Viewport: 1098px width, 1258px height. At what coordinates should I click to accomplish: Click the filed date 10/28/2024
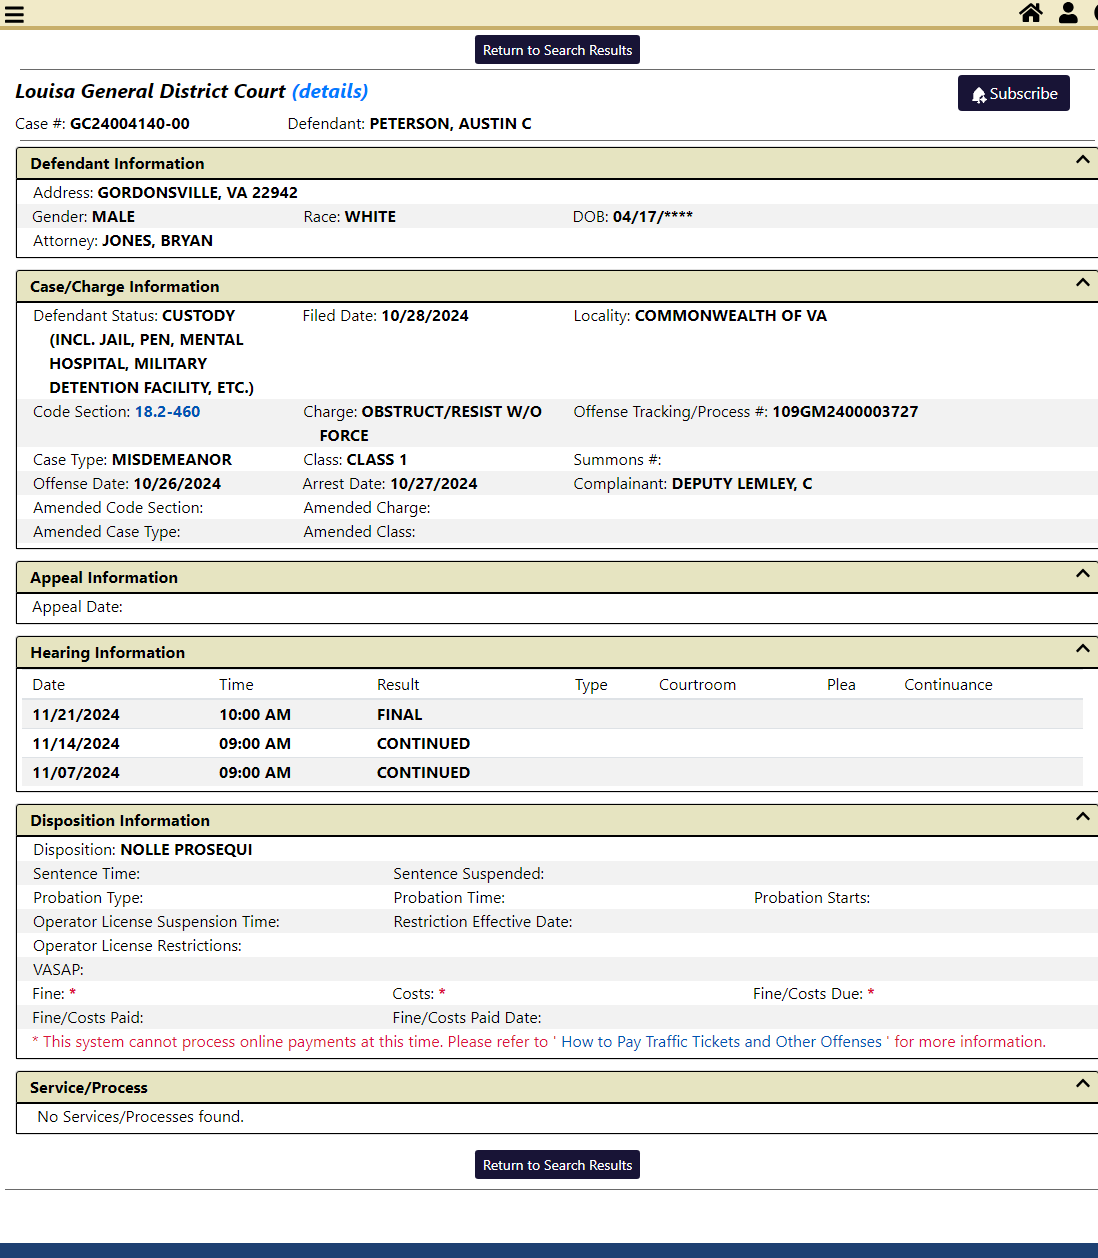coord(425,316)
